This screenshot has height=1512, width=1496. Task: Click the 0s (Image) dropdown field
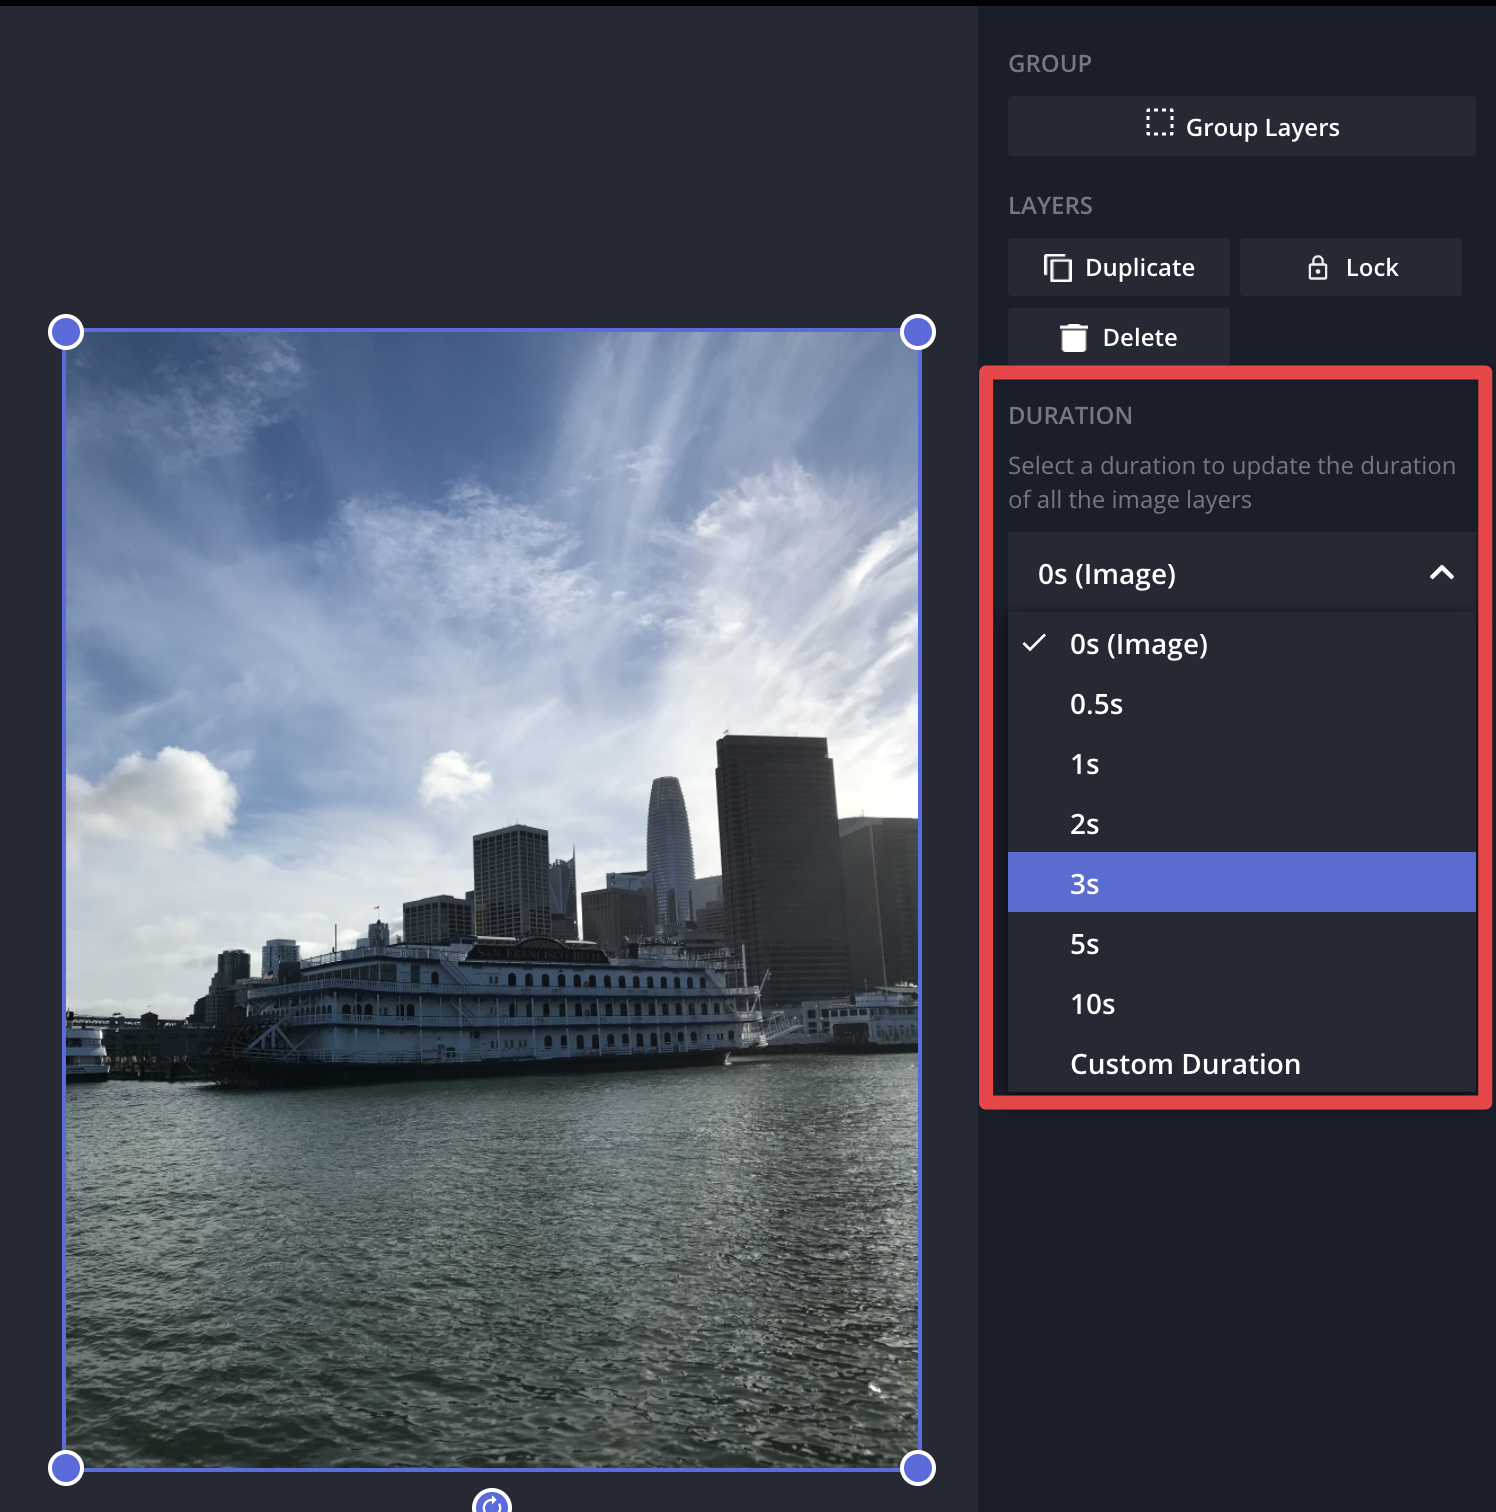coord(1200,574)
